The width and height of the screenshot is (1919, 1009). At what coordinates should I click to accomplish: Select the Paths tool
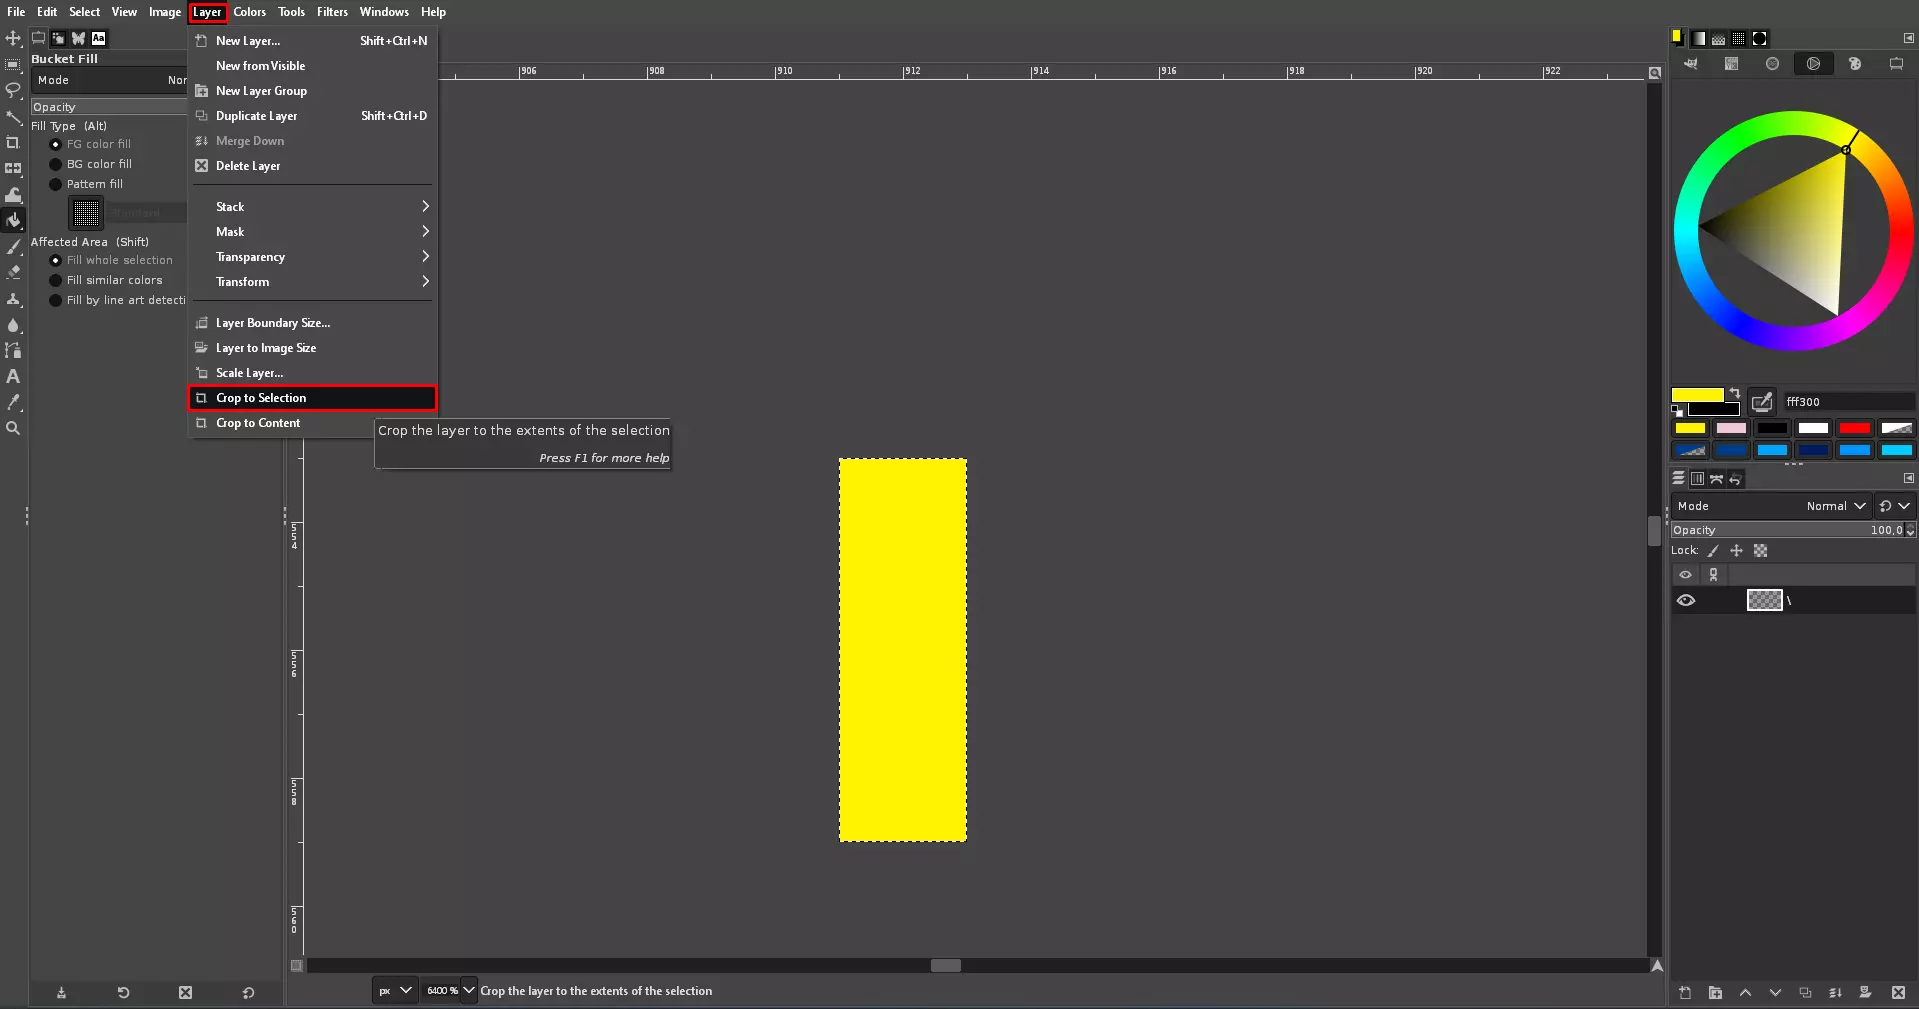point(13,350)
